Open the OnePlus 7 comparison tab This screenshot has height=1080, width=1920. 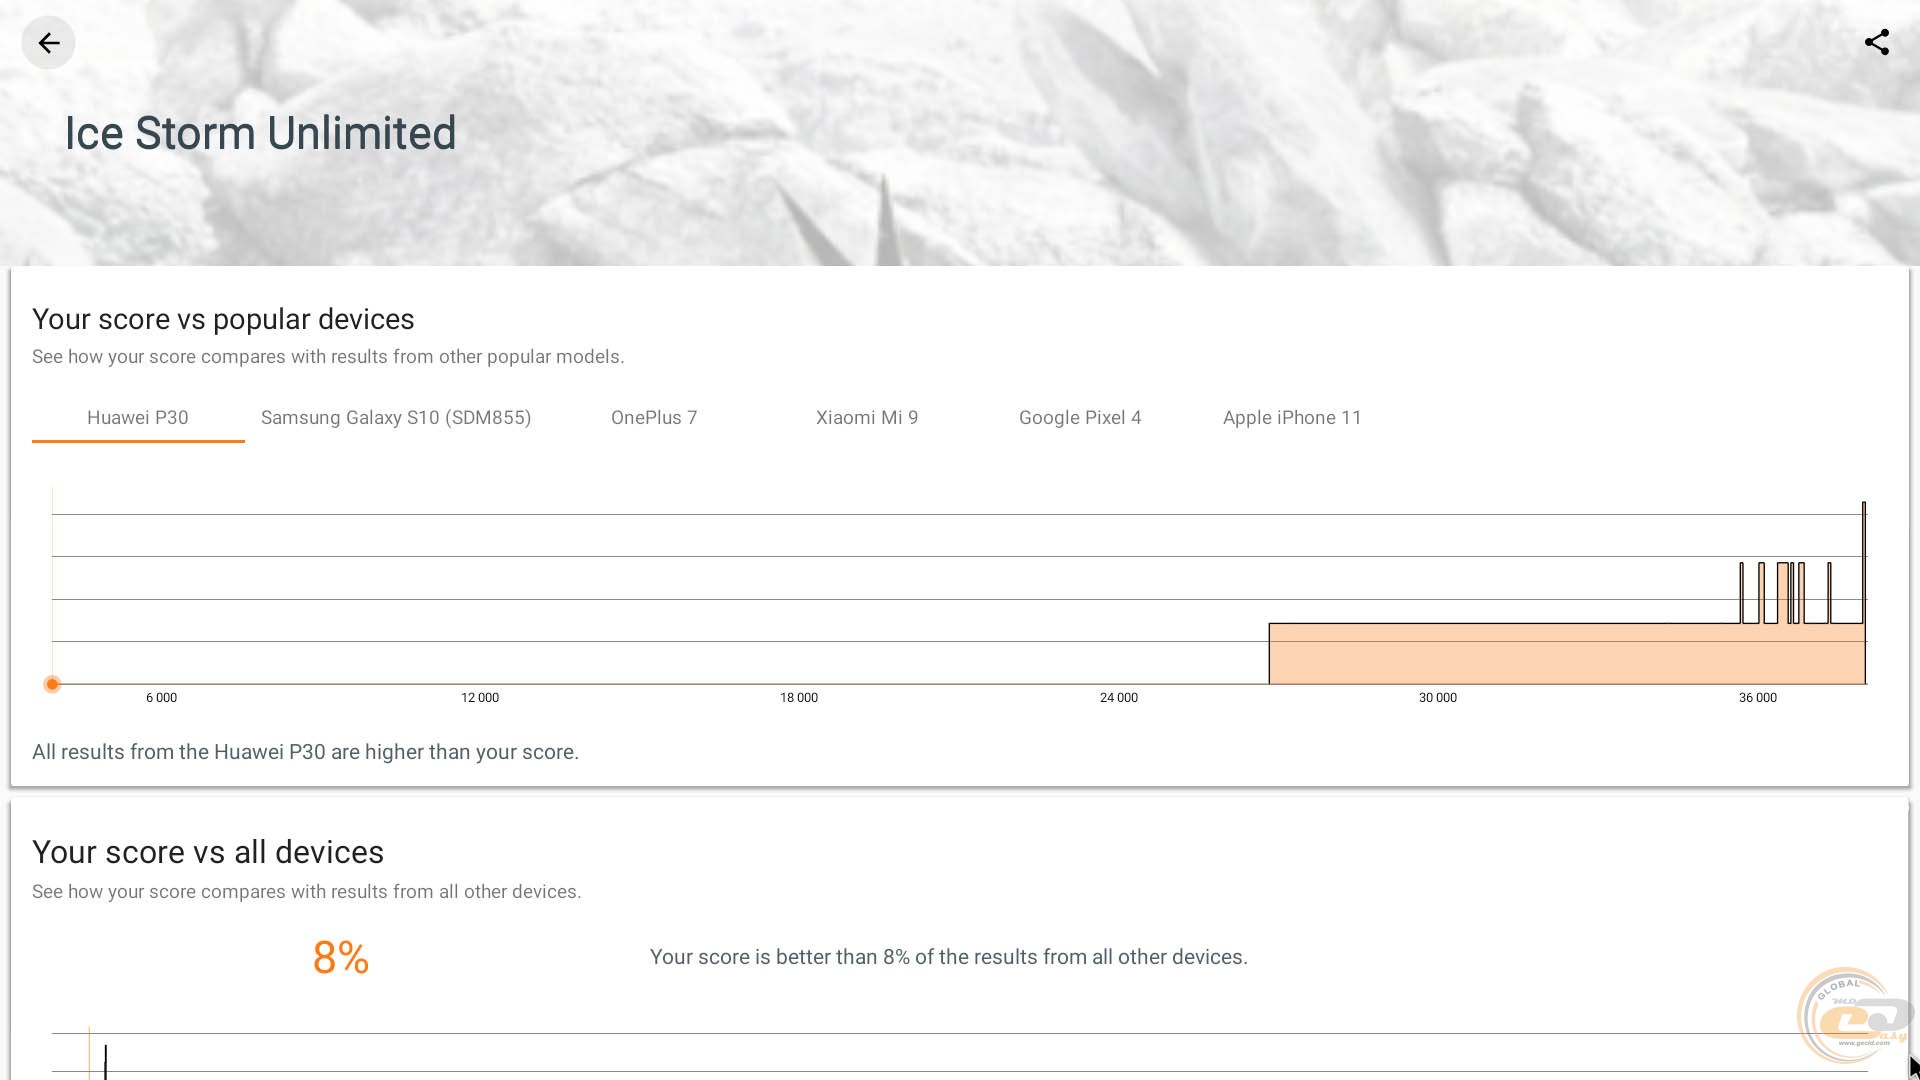(x=654, y=418)
